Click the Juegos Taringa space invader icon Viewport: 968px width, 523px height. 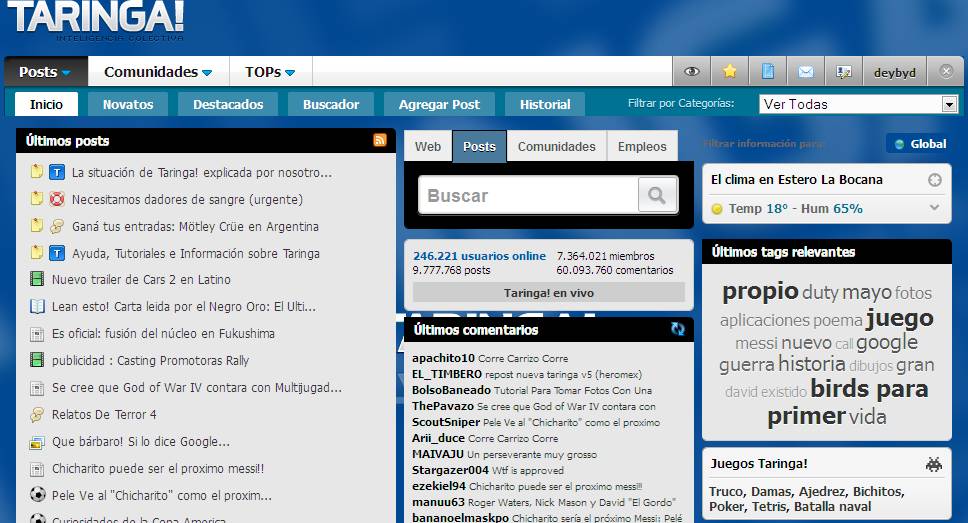[933, 464]
